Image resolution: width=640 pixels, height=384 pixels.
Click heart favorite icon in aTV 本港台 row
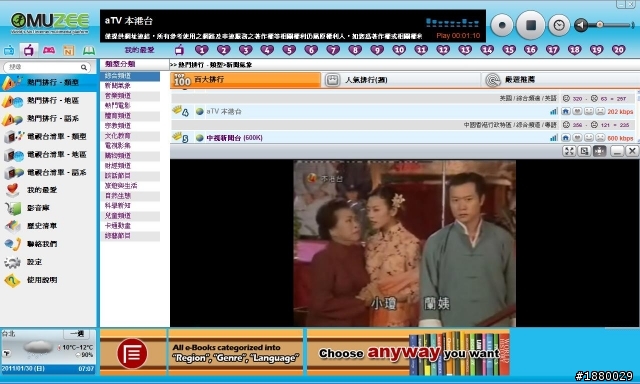pos(577,111)
